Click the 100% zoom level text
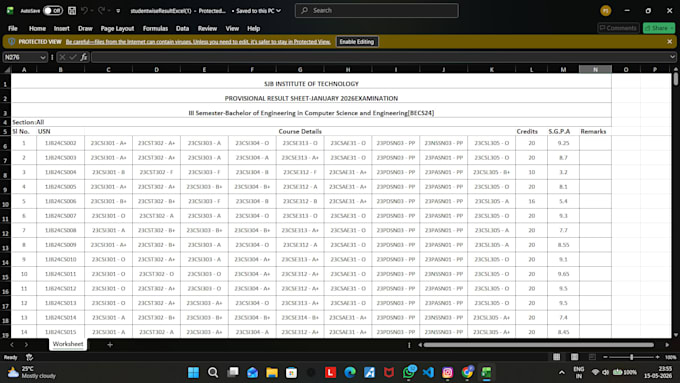 670,357
